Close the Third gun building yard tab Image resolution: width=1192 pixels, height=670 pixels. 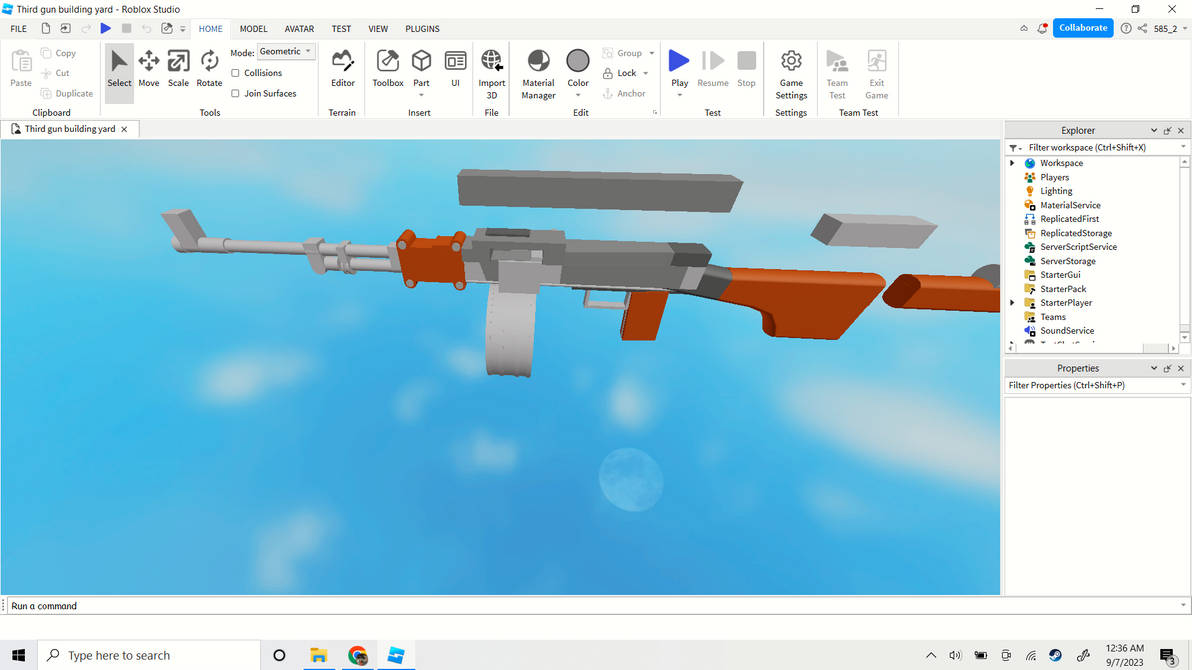pos(124,129)
